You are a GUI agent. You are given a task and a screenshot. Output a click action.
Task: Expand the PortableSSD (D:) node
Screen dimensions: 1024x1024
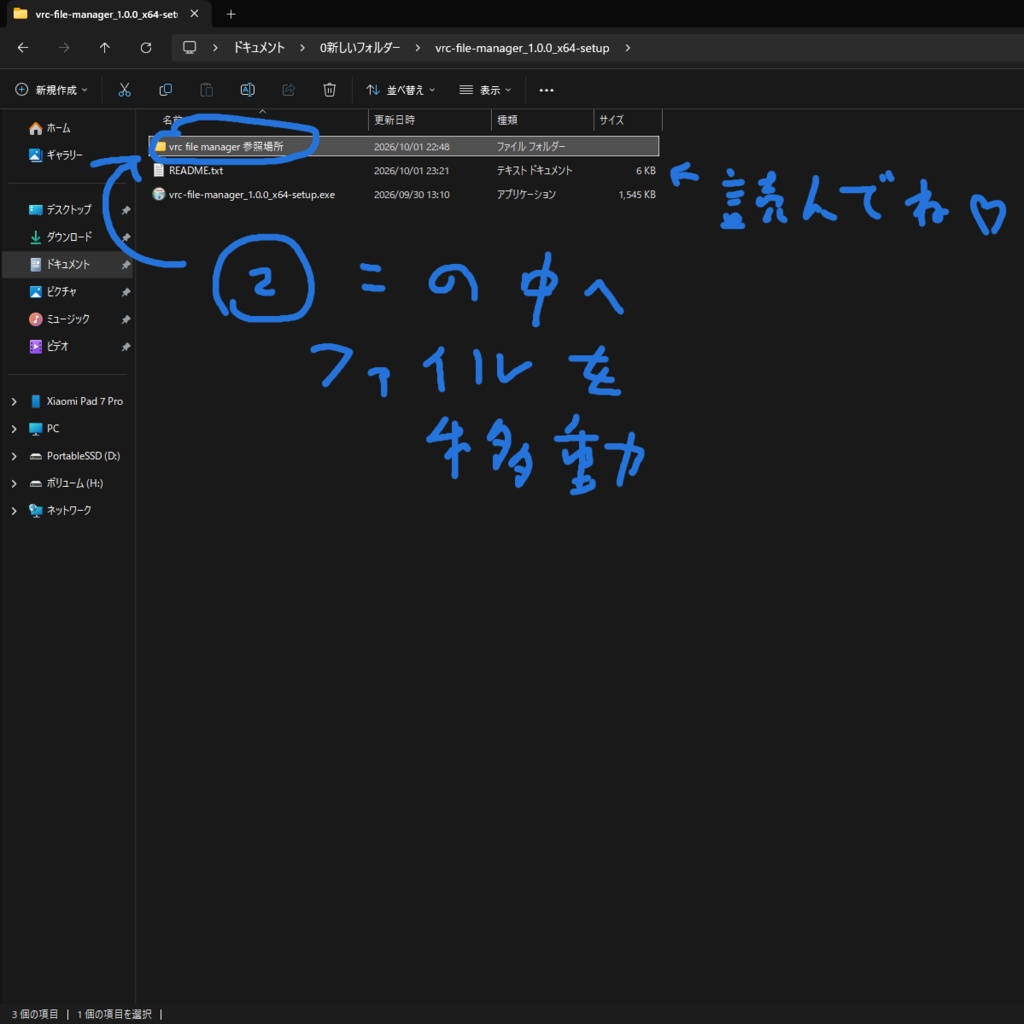pyautogui.click(x=14, y=456)
